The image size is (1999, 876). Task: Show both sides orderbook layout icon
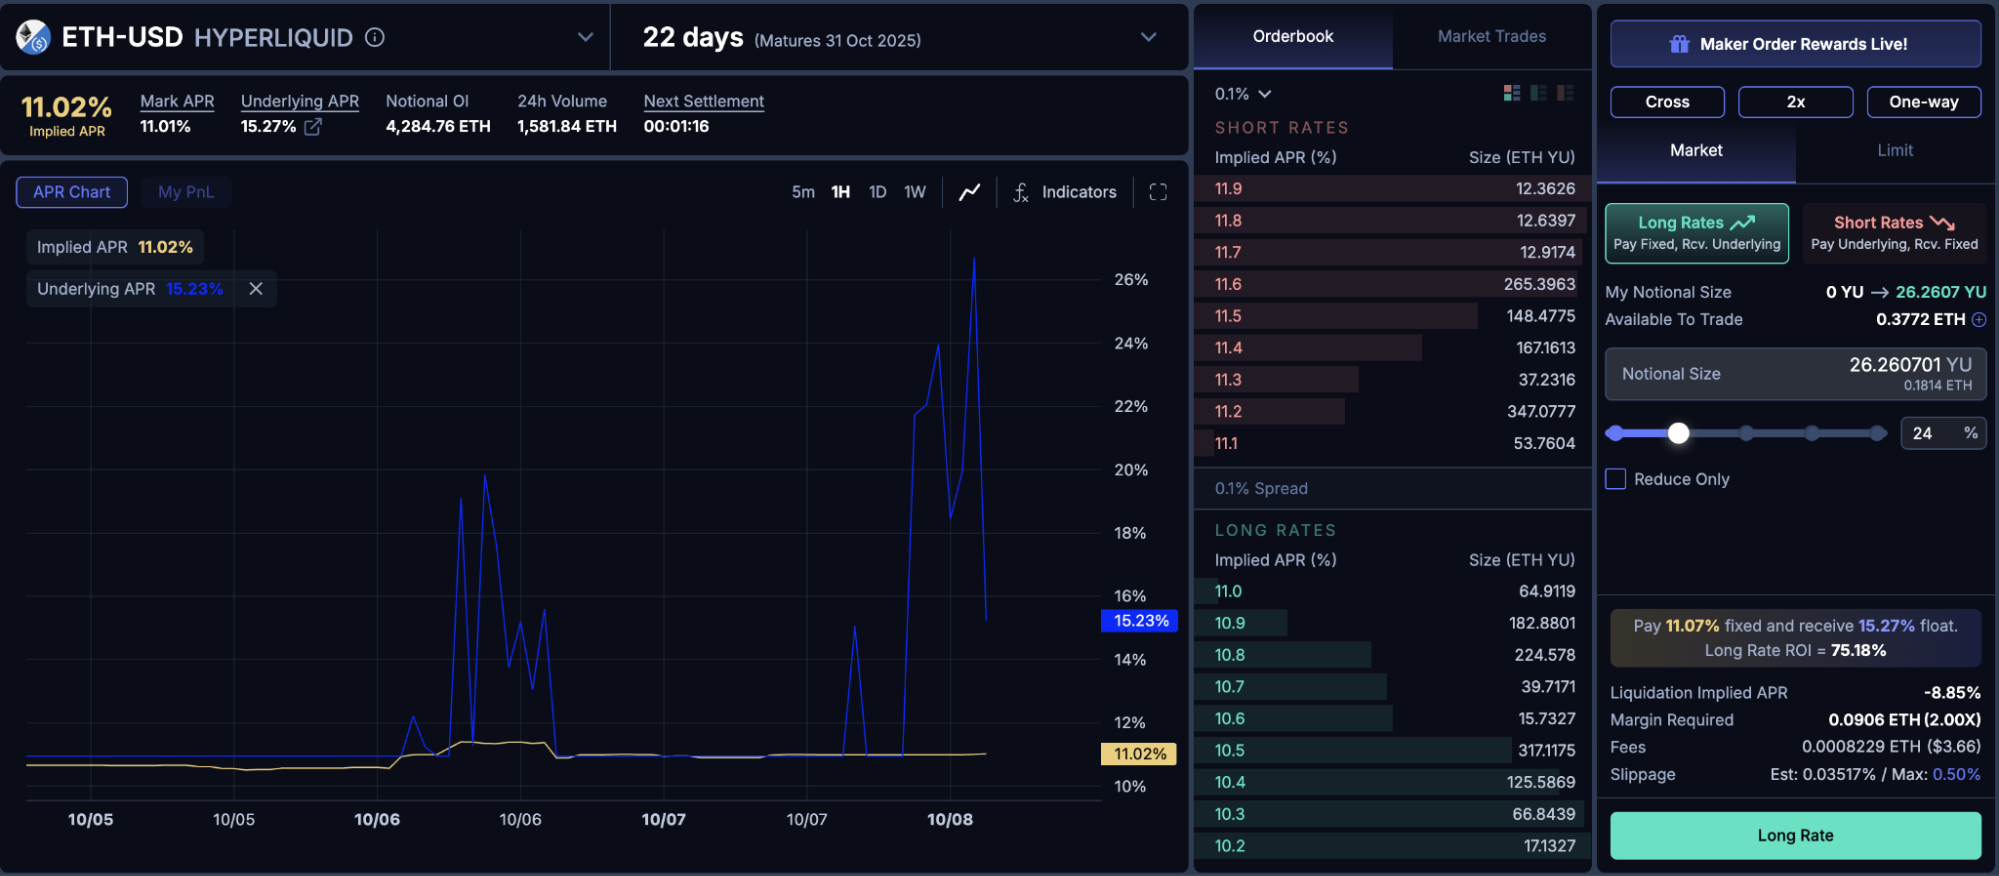pos(1511,93)
